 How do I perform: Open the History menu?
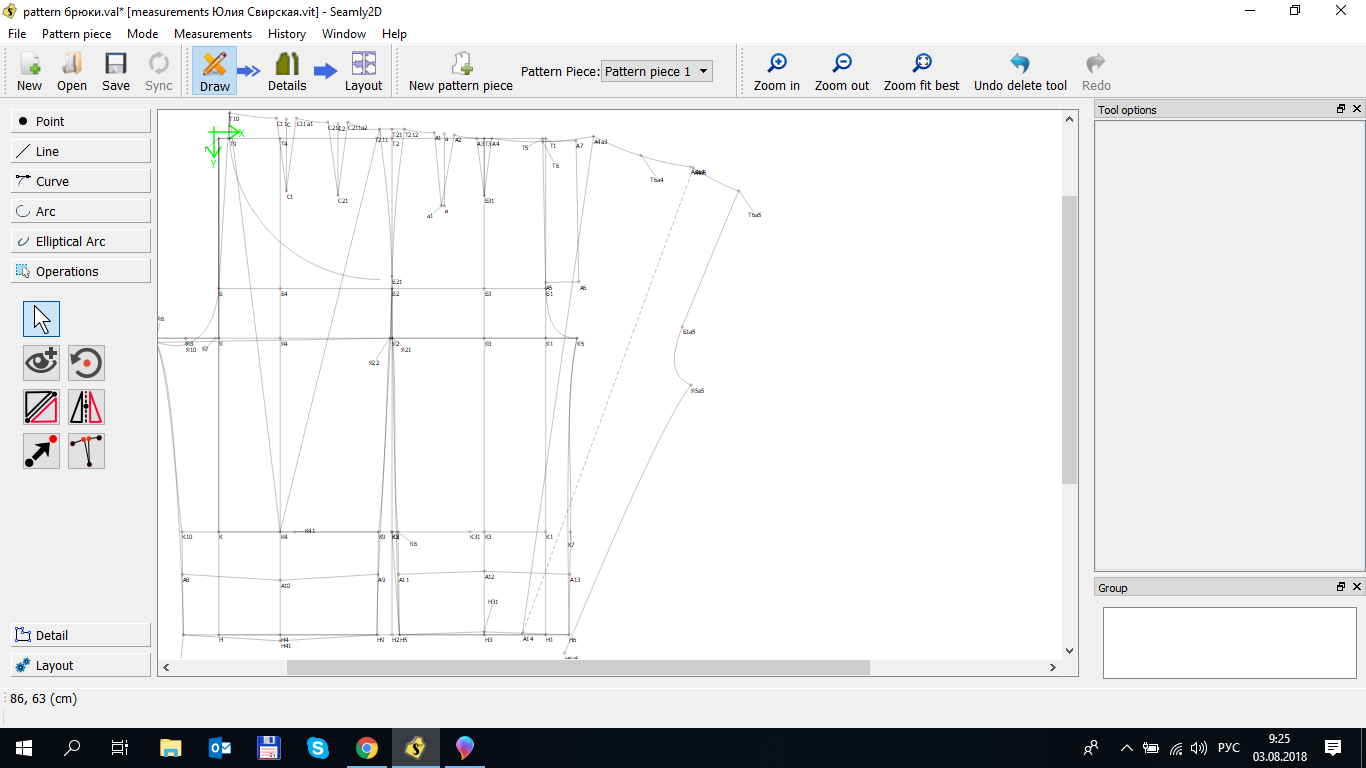pos(287,33)
